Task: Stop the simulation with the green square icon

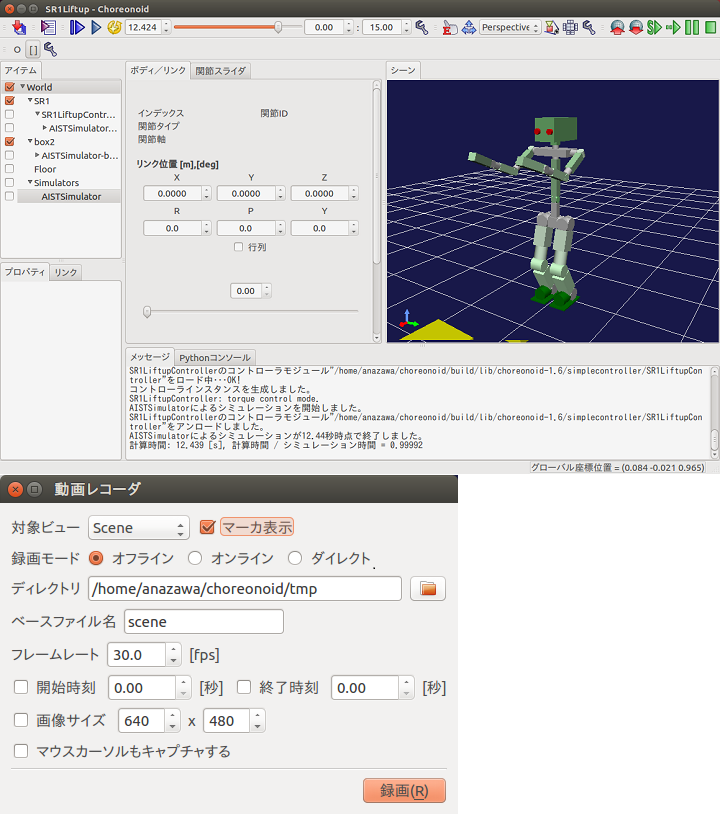Action: tap(709, 28)
